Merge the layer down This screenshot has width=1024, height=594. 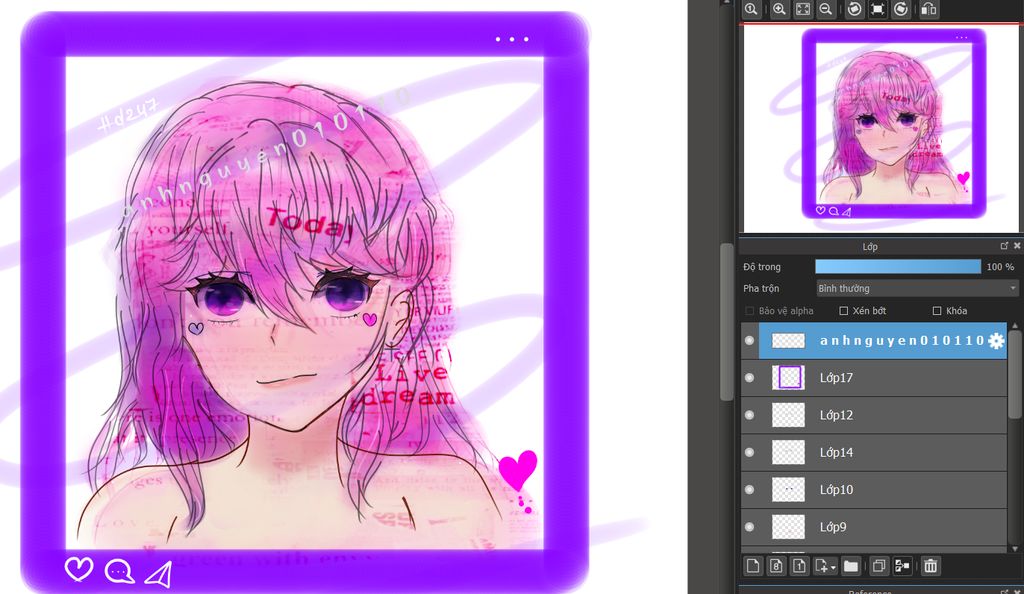coord(903,566)
